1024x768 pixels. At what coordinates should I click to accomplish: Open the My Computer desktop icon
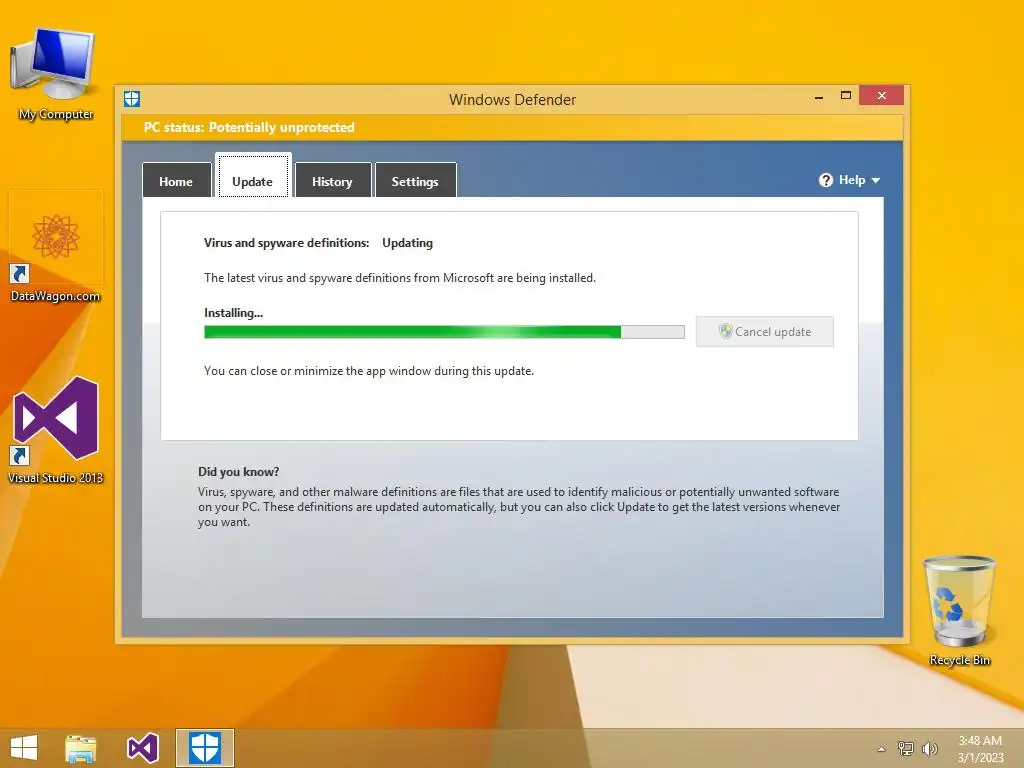[x=55, y=73]
